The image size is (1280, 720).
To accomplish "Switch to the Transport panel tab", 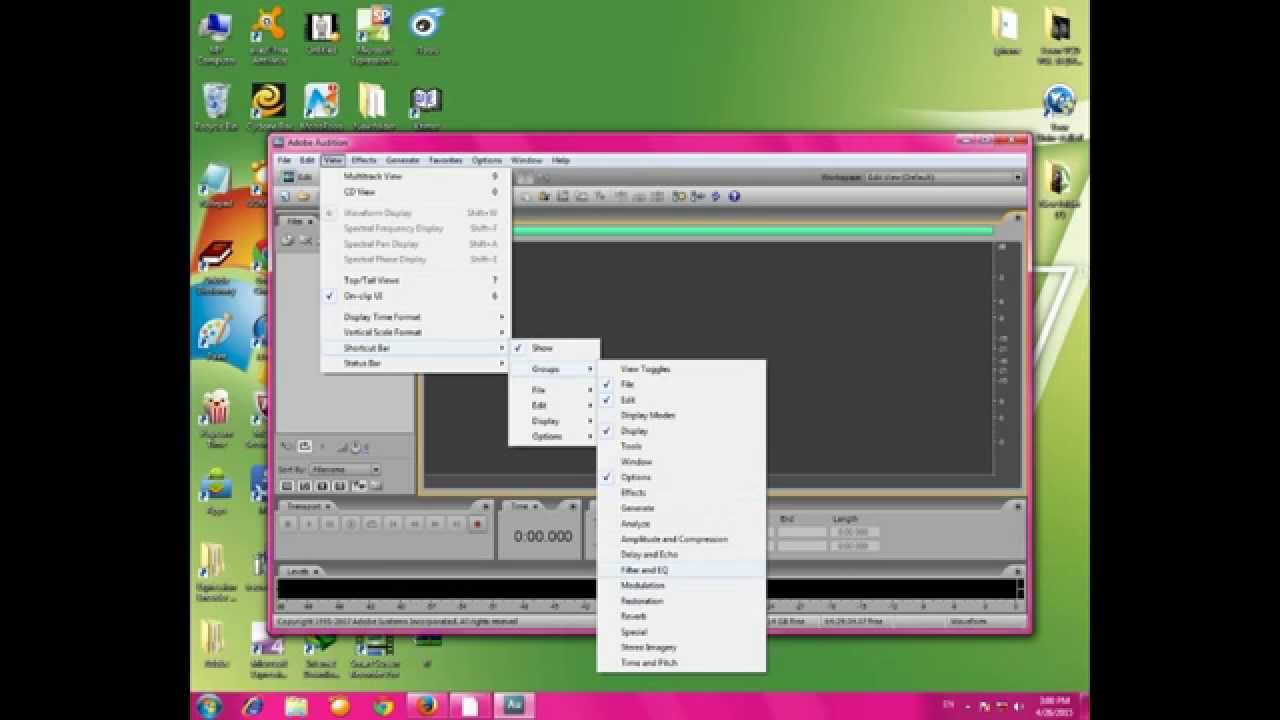I will (x=305, y=506).
